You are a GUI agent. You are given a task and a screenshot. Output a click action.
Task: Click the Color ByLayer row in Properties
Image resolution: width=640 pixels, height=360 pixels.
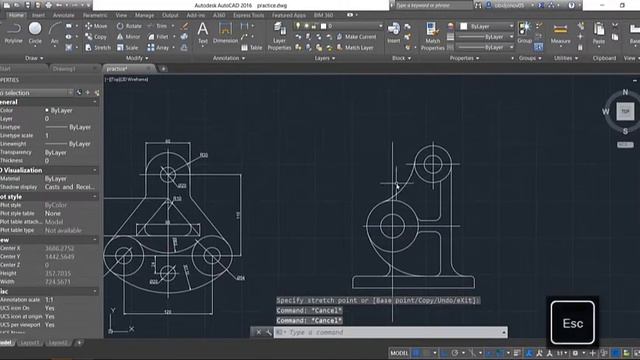49,110
